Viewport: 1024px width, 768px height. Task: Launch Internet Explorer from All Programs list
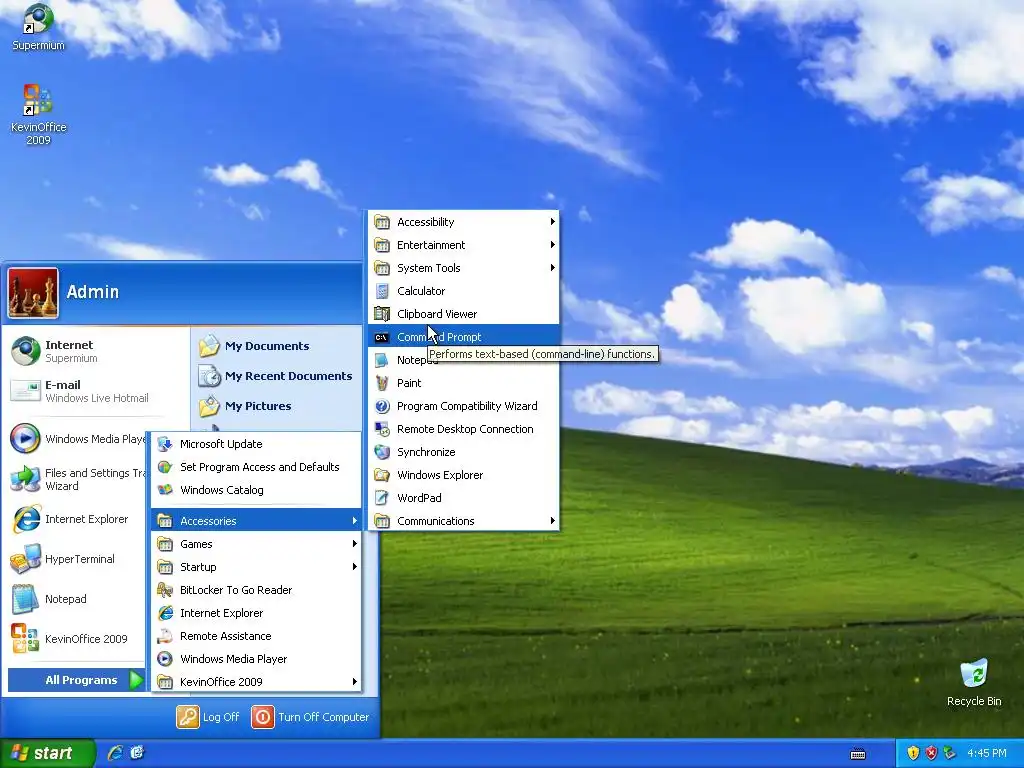point(256,613)
